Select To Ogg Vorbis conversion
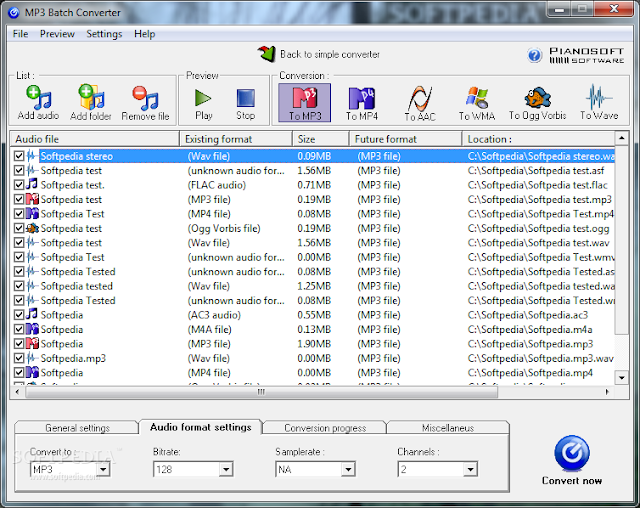640x508 pixels. coord(538,103)
